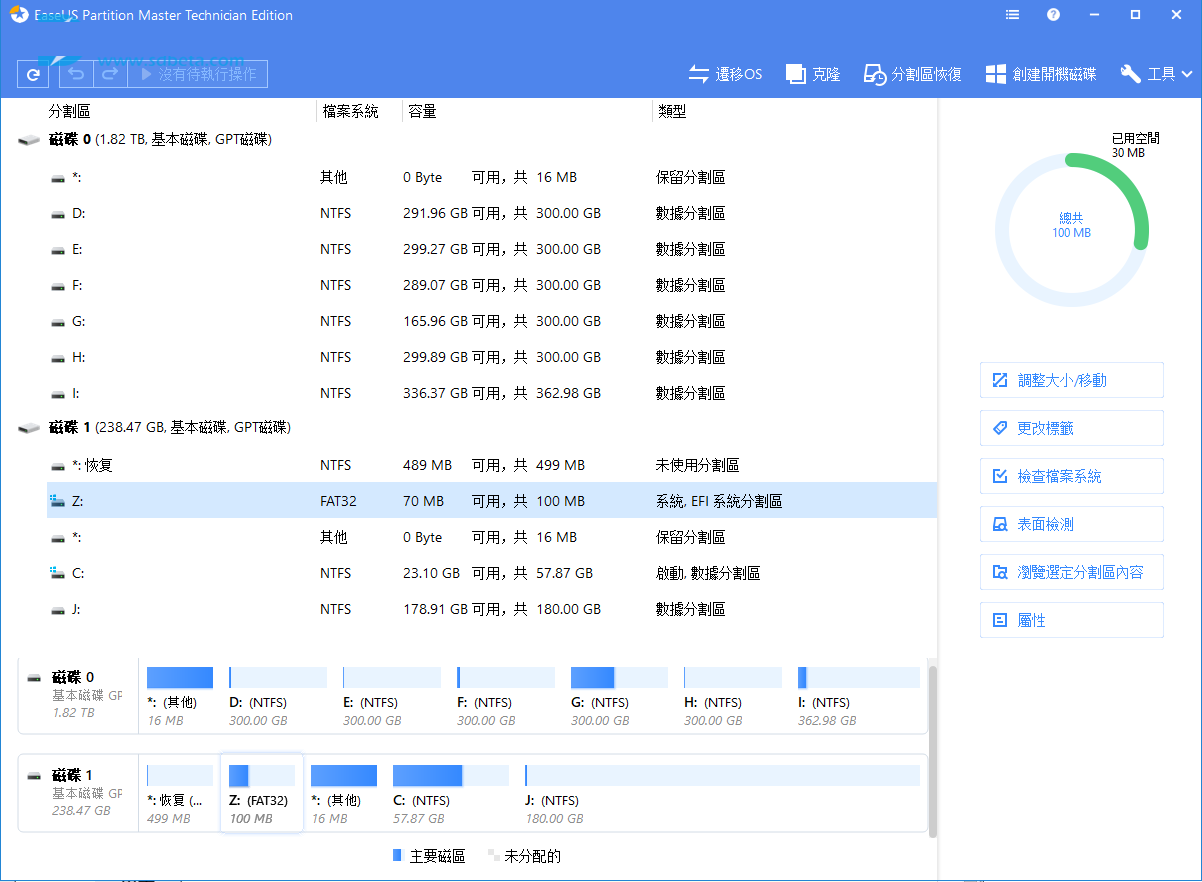
Task: Open the 克隆 (Clone) tool
Action: (x=811, y=73)
